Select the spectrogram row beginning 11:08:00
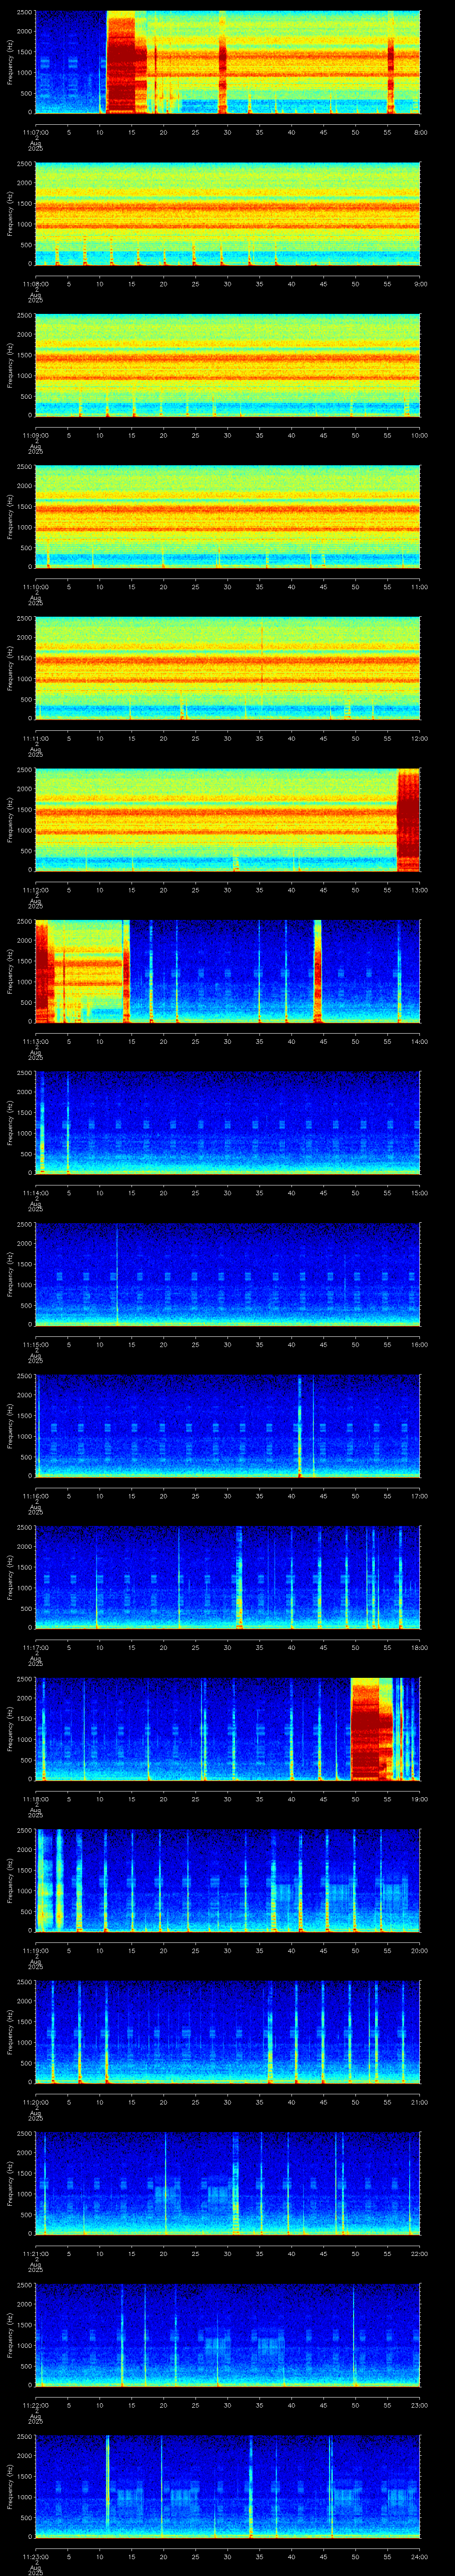The width and height of the screenshot is (455, 2576). coord(228,214)
